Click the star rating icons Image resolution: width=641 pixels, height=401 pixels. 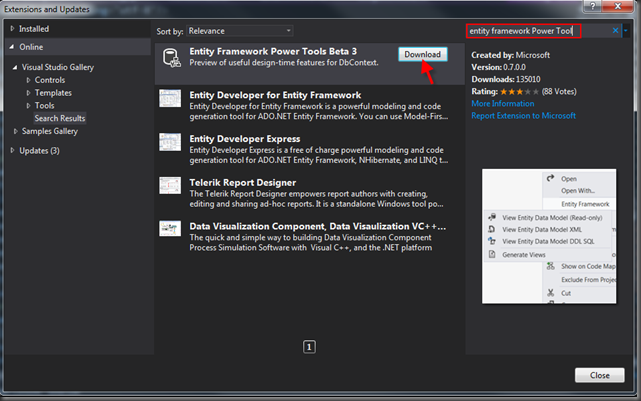[519, 92]
